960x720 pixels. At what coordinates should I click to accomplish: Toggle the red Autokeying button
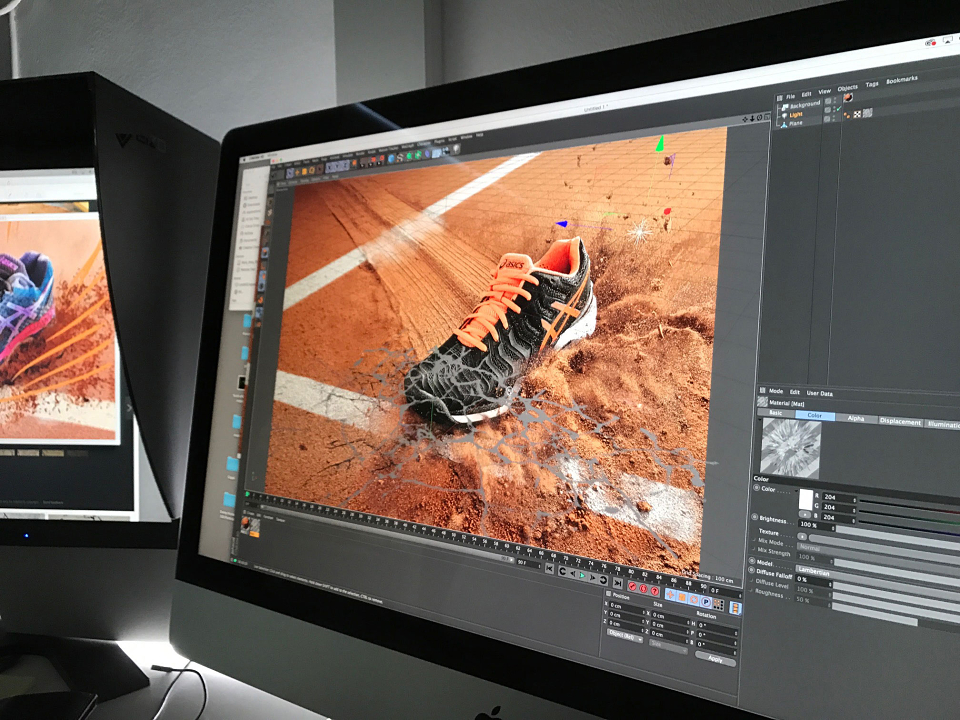[x=643, y=588]
